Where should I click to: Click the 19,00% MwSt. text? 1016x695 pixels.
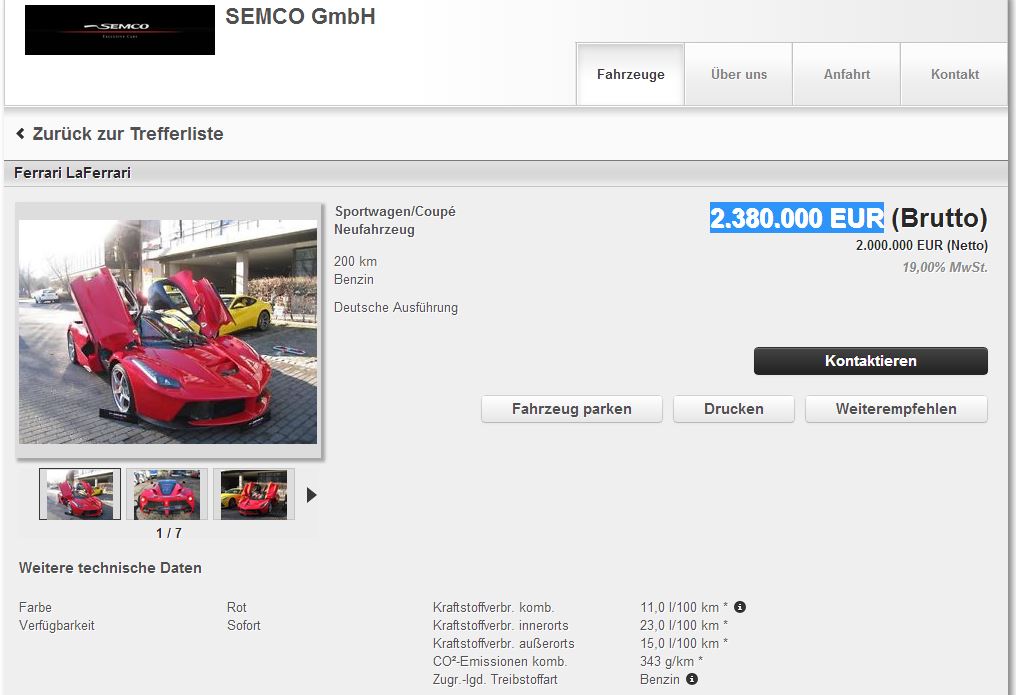[x=945, y=268]
